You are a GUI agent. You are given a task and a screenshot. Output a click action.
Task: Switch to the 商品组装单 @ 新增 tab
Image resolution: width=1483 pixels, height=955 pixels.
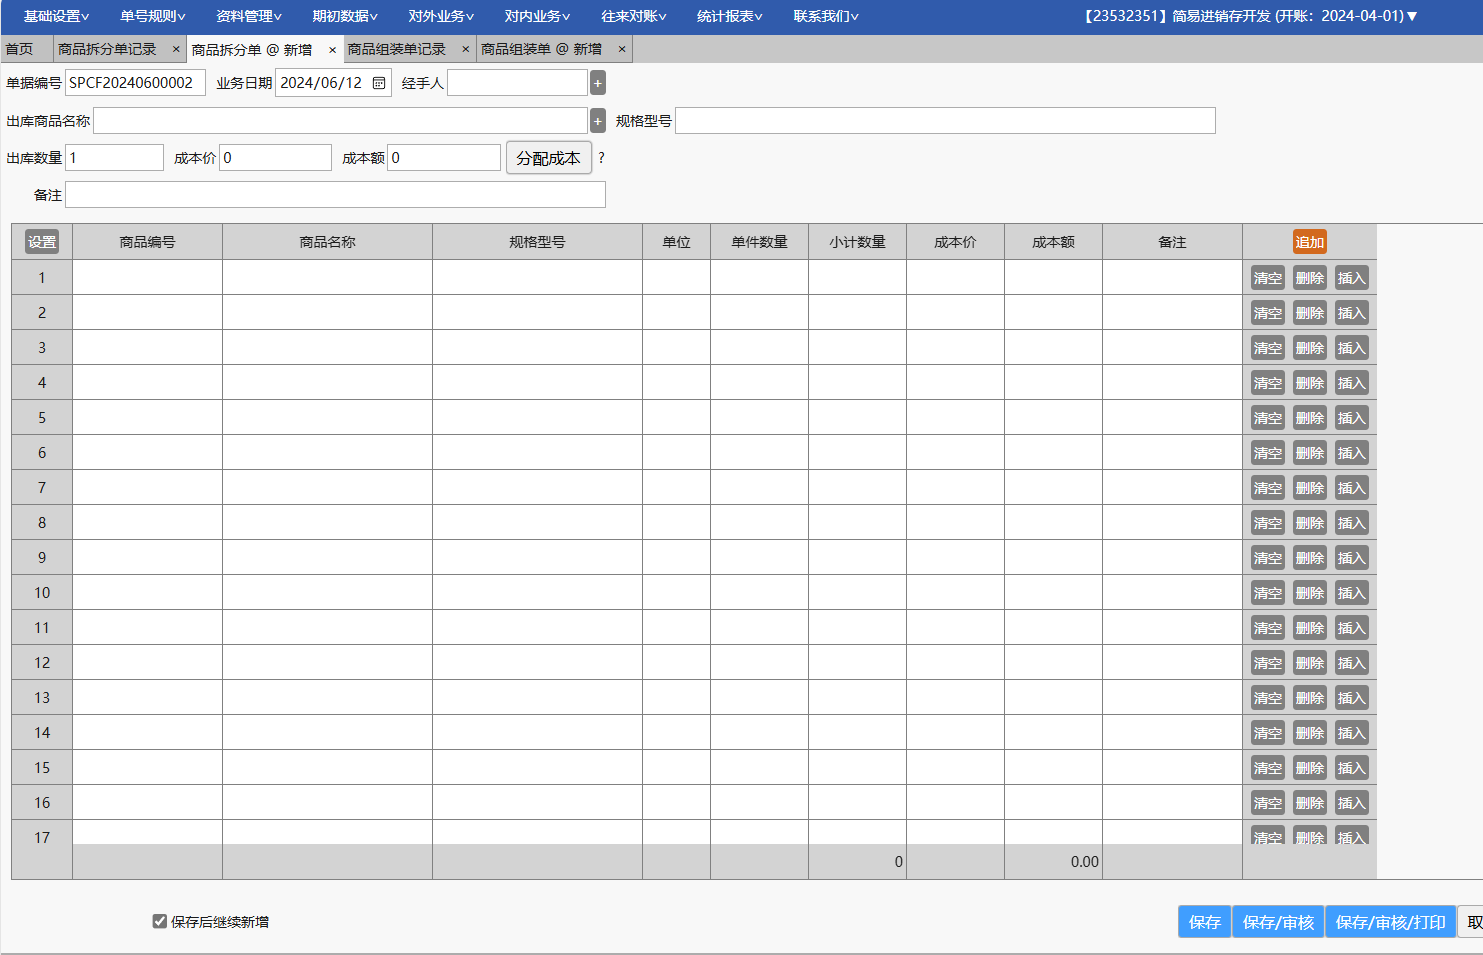[542, 49]
